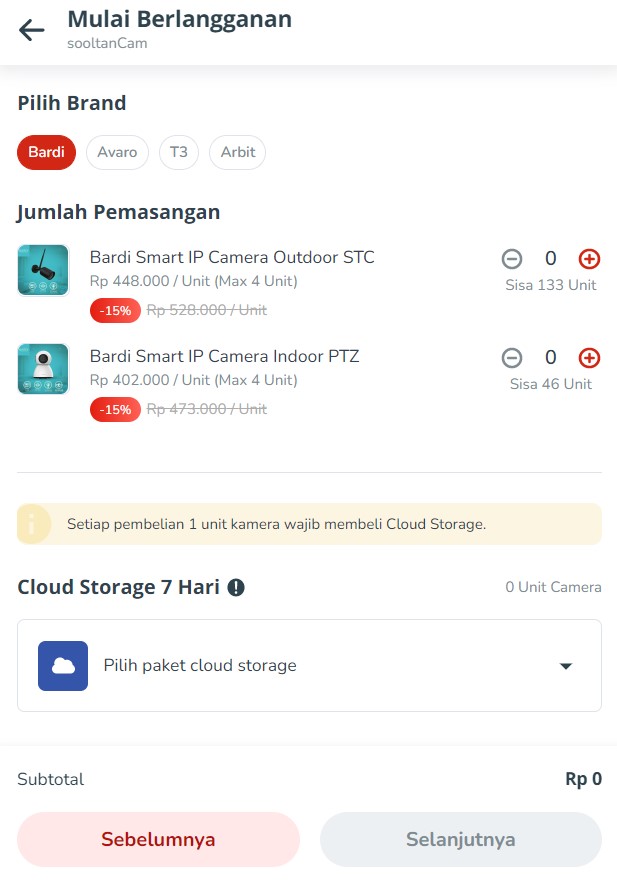This screenshot has width=617, height=881.
Task: Click the Bardi Smart IP Camera Outdoor STC title
Action: (232, 257)
